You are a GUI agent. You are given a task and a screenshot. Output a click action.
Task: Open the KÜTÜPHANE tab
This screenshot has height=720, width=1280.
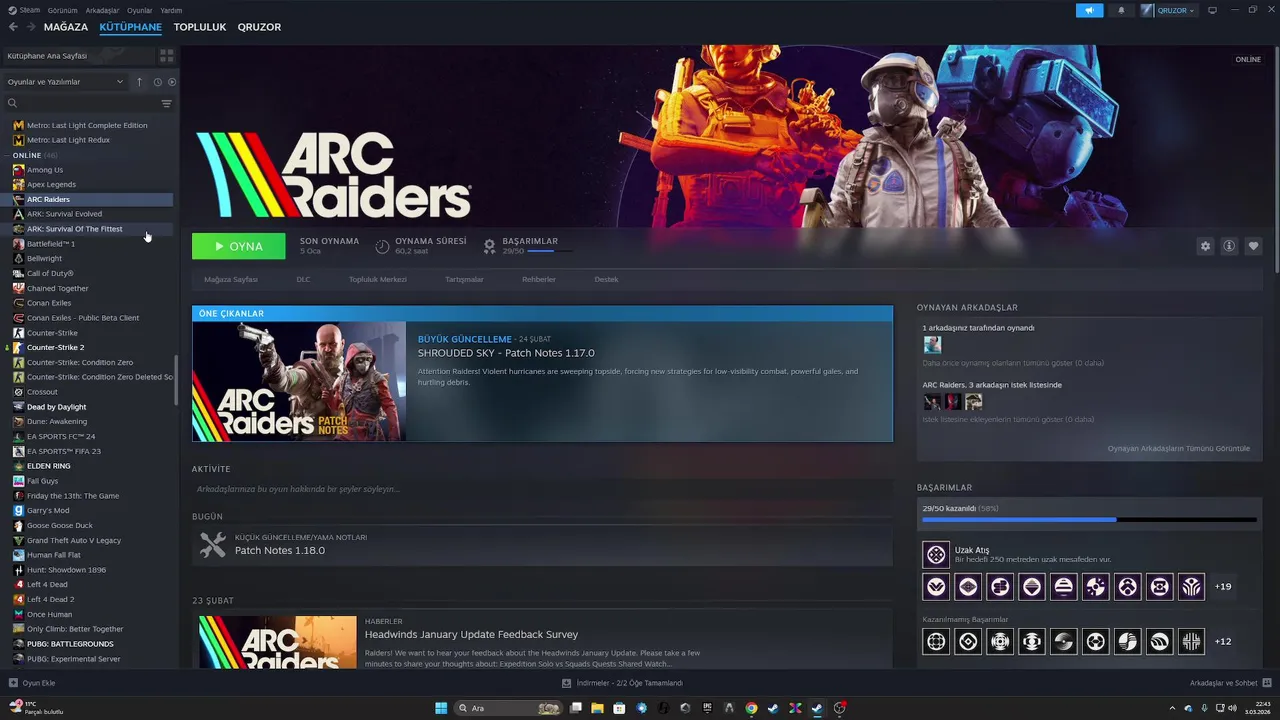pyautogui.click(x=131, y=27)
